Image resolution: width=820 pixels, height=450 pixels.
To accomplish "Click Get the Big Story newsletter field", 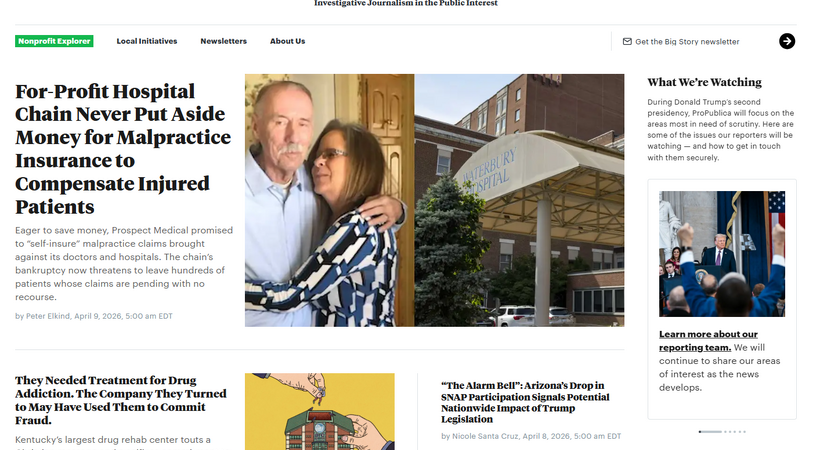I will point(687,41).
